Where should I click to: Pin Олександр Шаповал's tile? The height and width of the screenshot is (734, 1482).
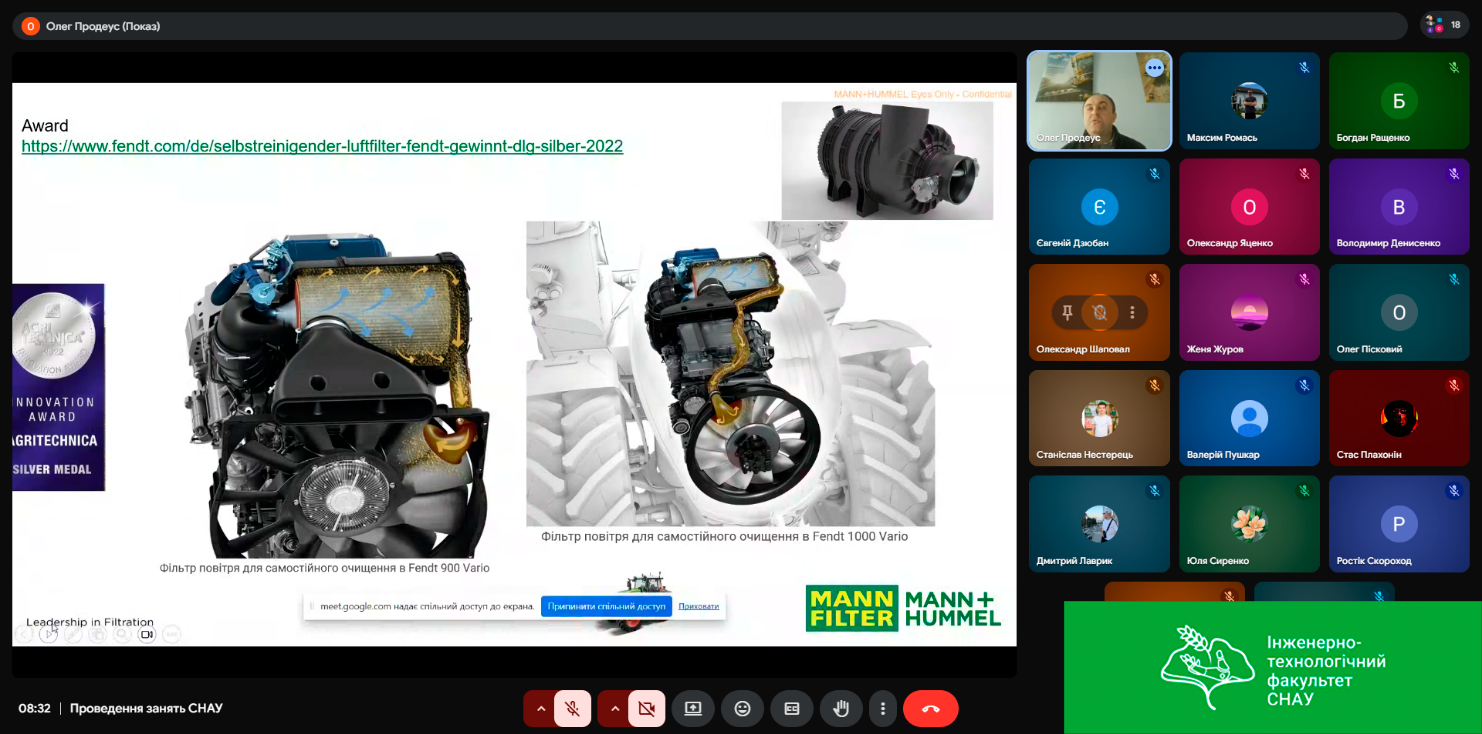tap(1068, 312)
